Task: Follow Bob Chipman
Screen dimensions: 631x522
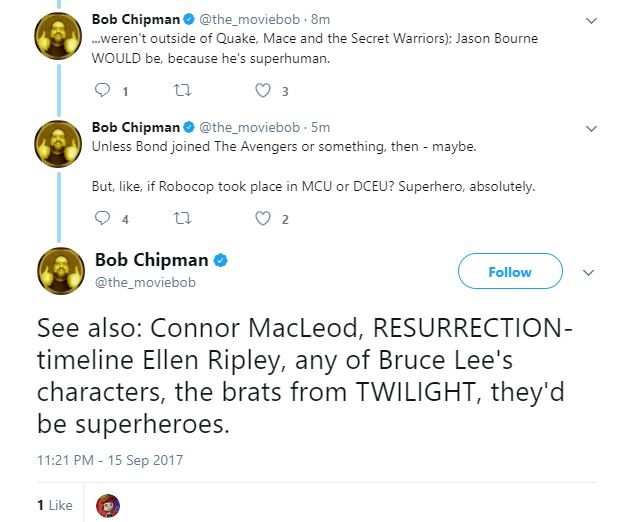Action: [x=510, y=271]
